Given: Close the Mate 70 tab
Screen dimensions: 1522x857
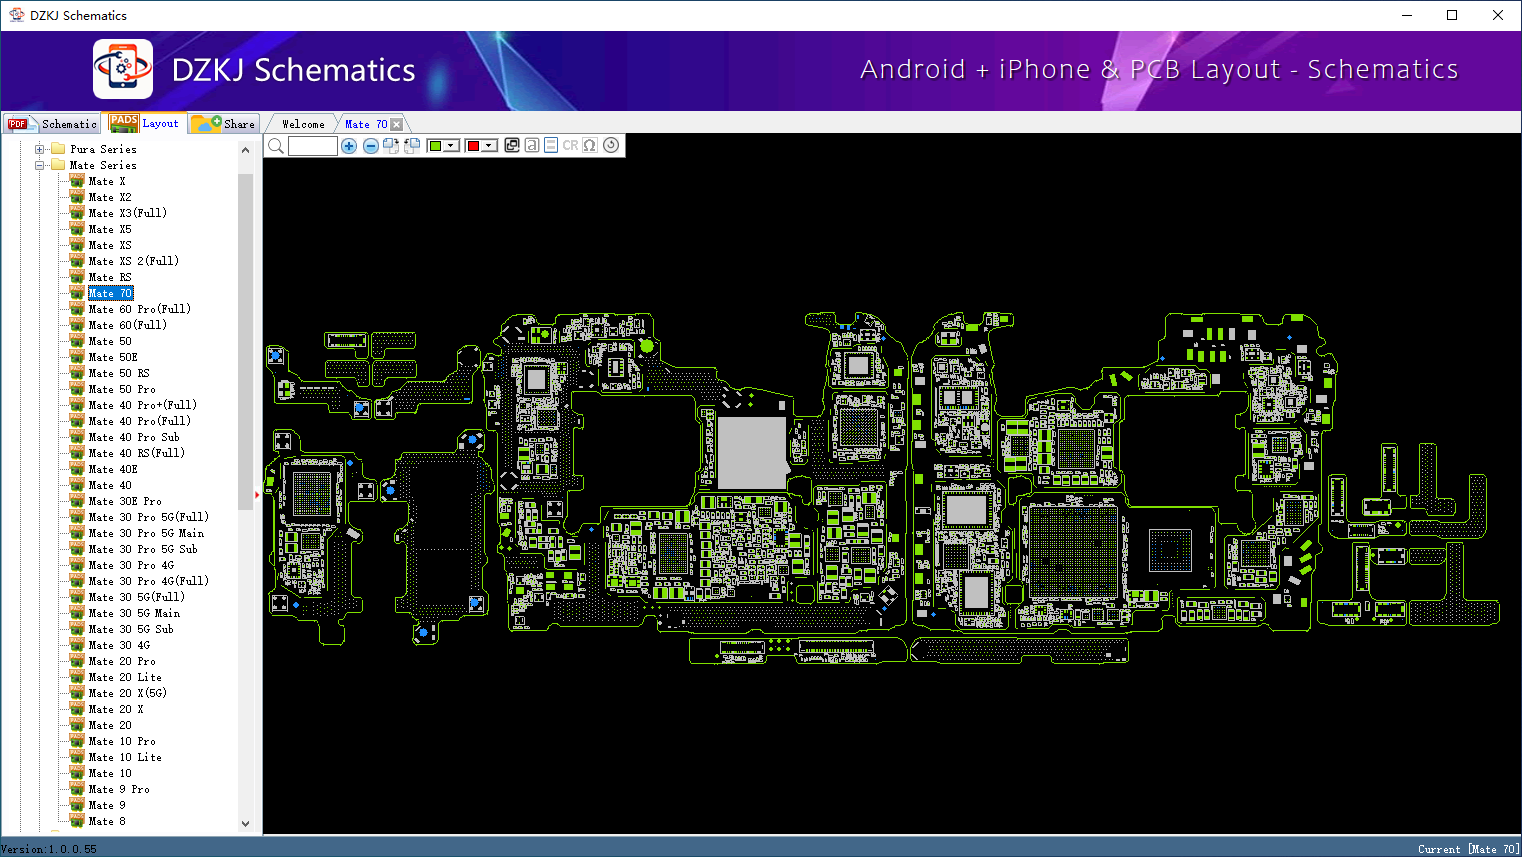Looking at the screenshot, I should click(x=397, y=124).
